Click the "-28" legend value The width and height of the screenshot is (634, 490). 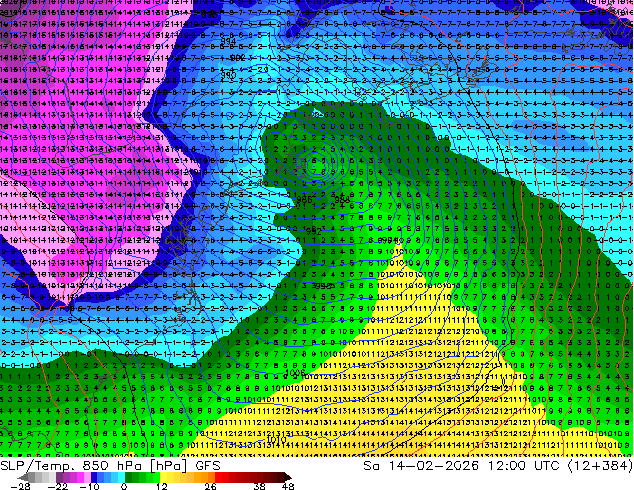20,486
